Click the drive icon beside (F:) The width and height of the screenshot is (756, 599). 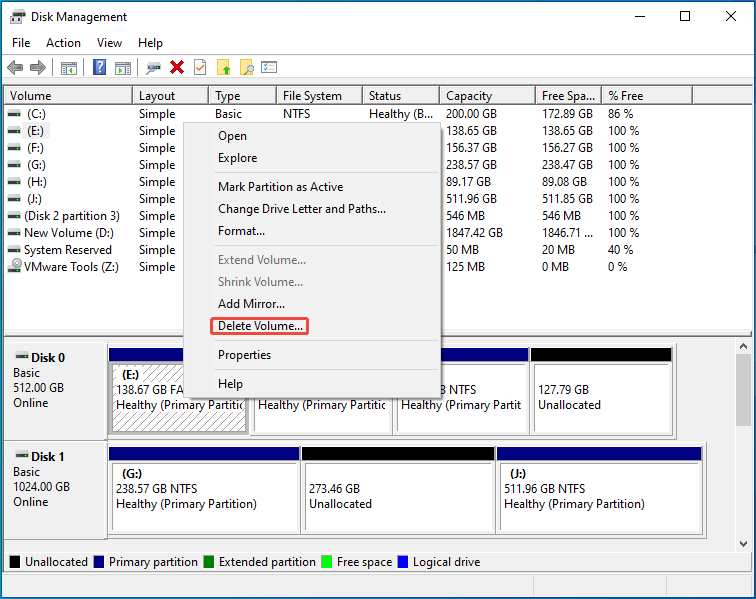14,148
